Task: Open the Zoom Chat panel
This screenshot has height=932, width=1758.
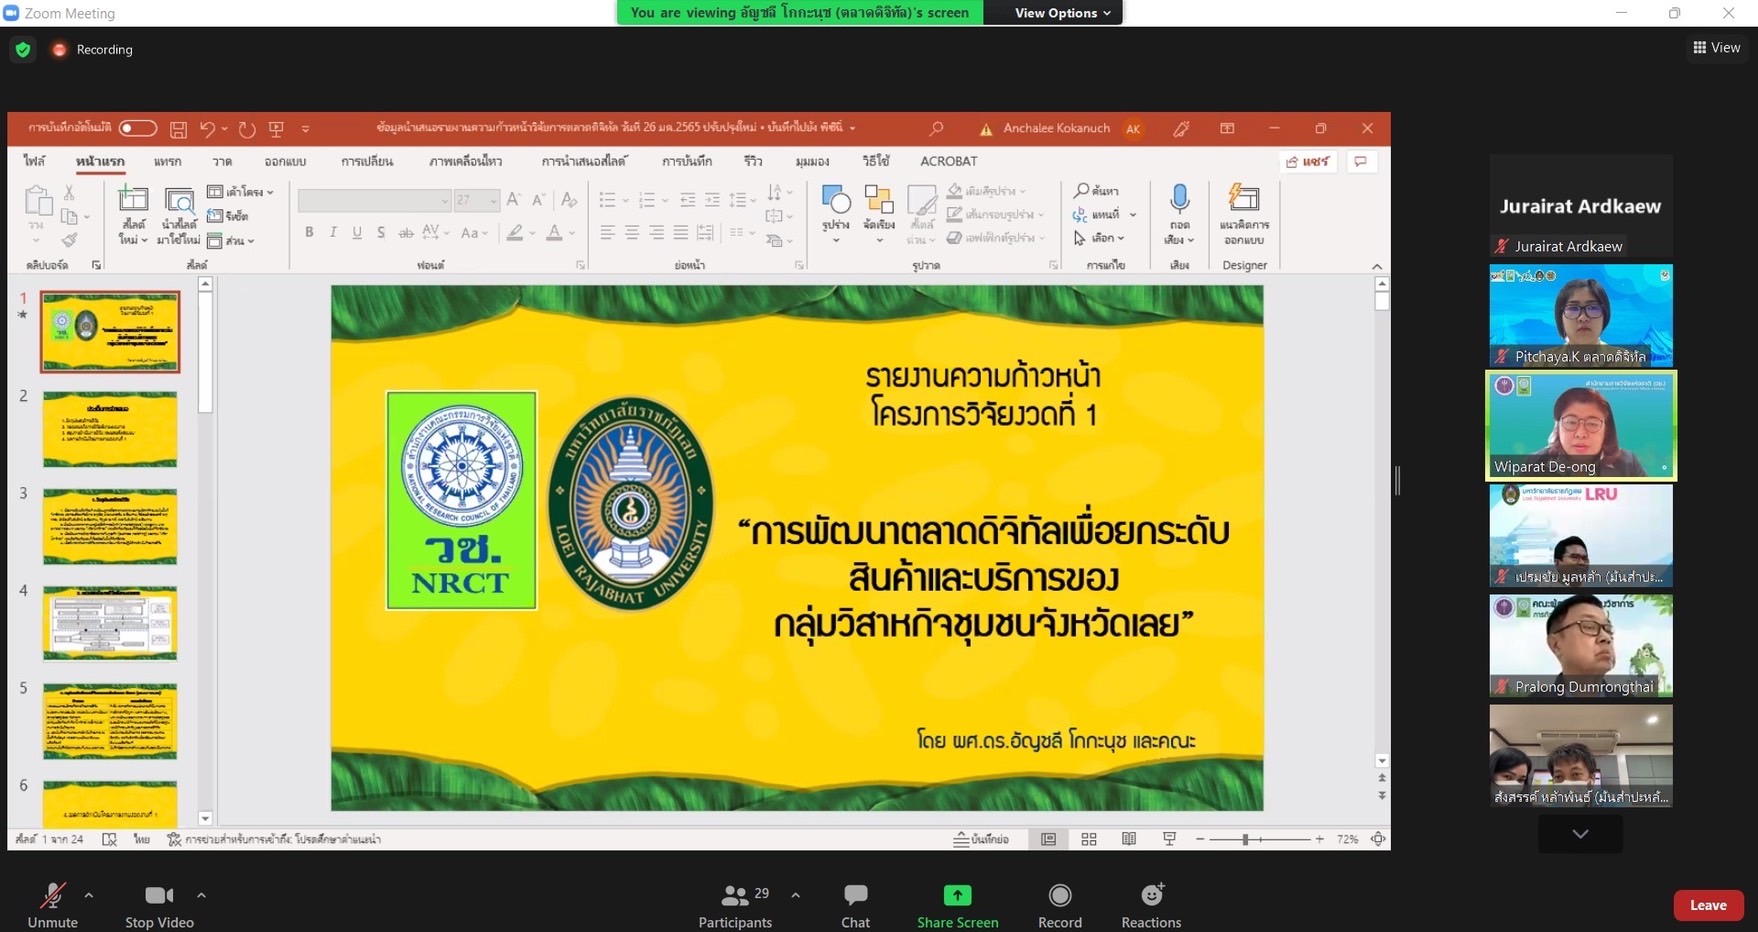Action: click(x=856, y=906)
